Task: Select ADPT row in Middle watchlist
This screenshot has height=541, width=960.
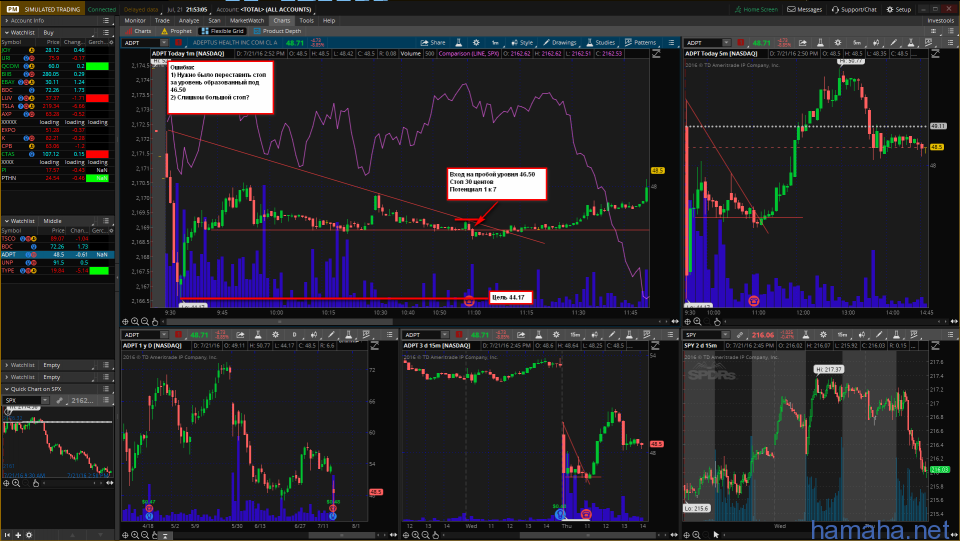Action: click(57, 255)
